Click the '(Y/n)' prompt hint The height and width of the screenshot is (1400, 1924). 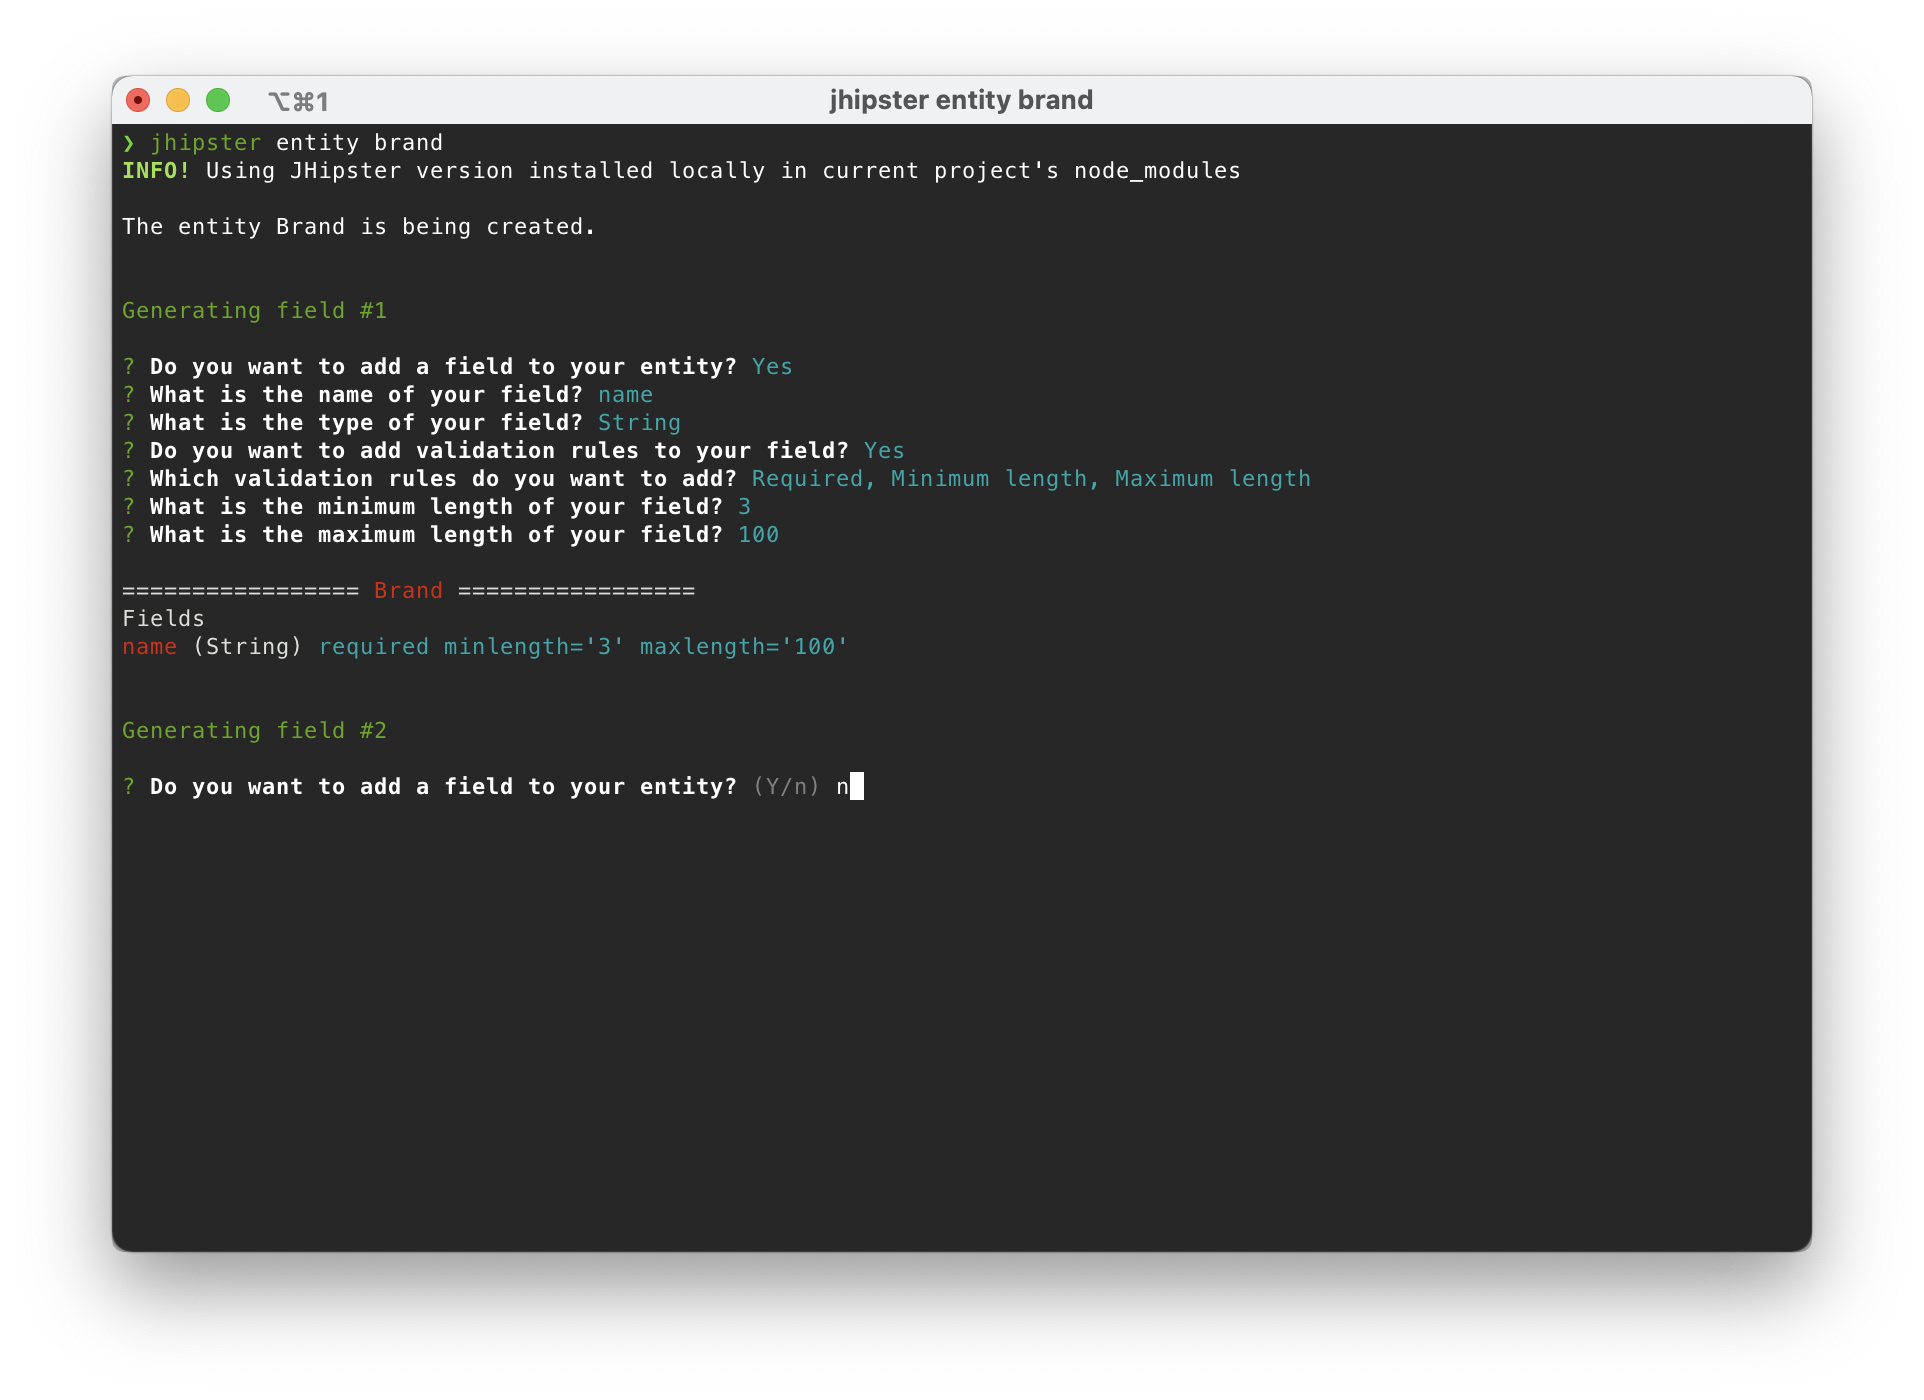coord(786,787)
